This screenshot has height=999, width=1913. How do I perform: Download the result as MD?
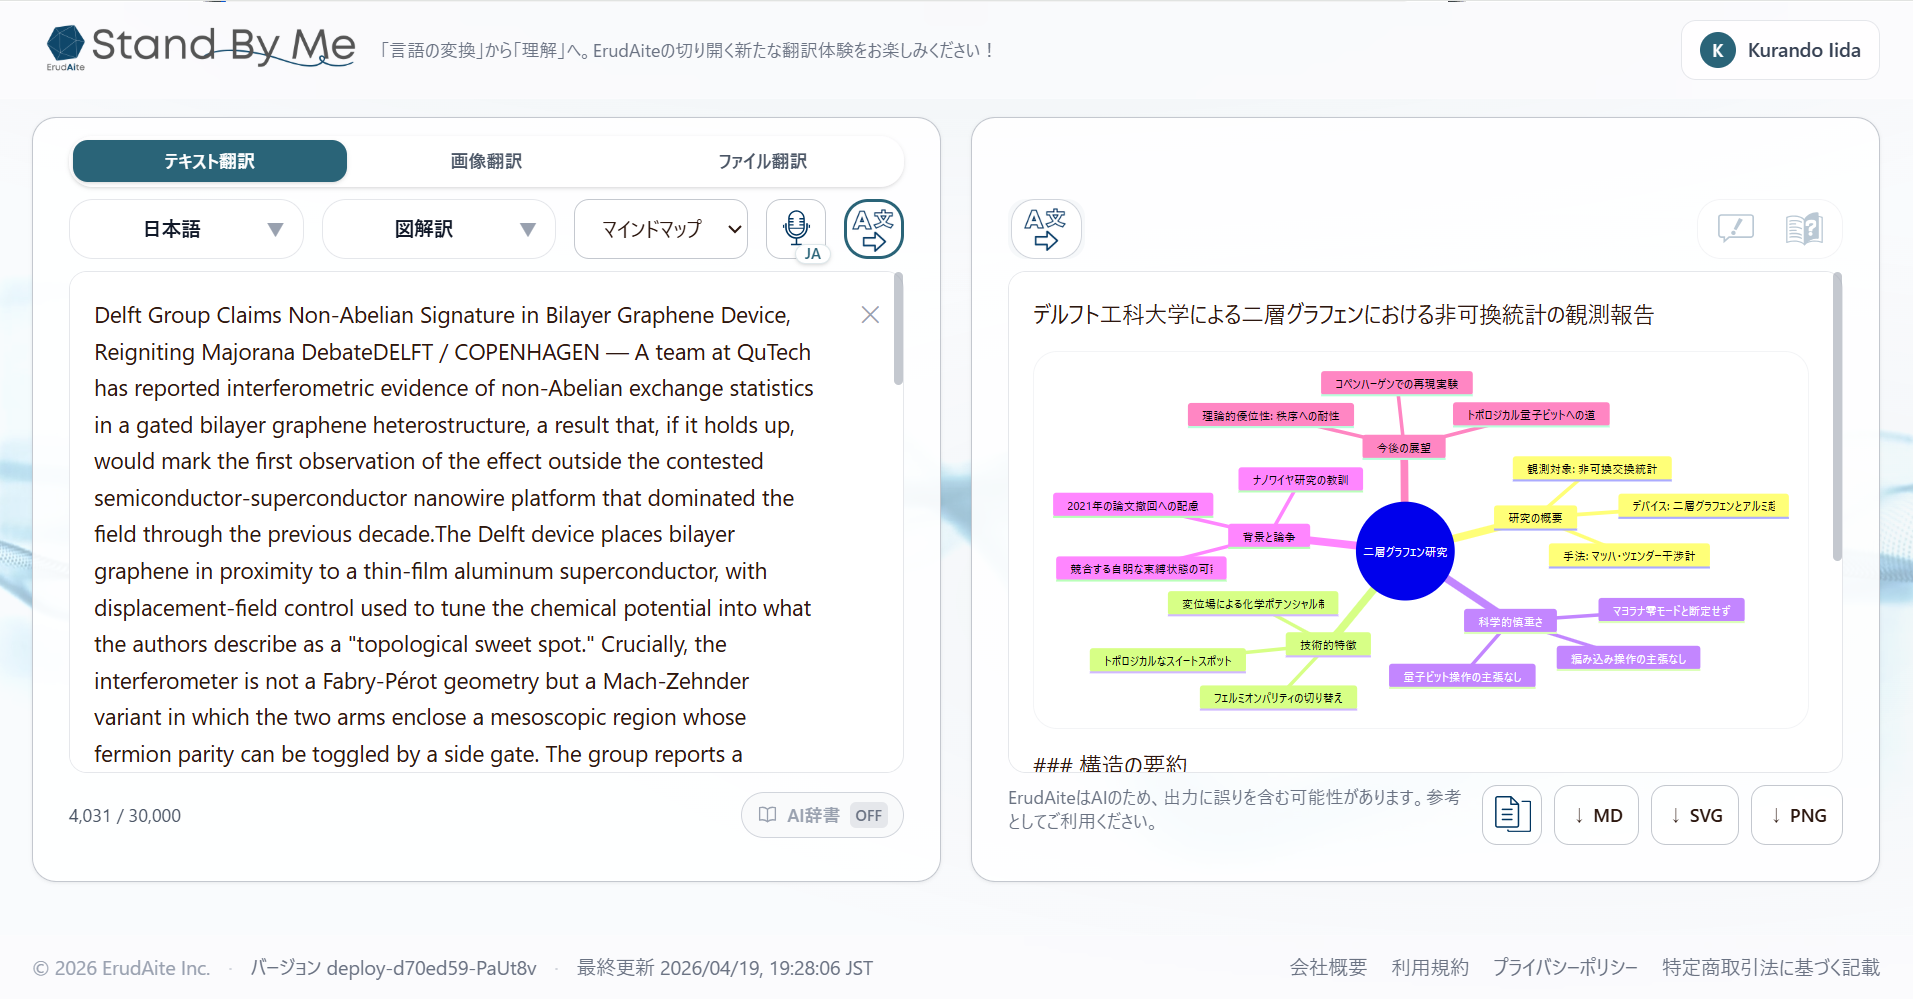point(1596,814)
